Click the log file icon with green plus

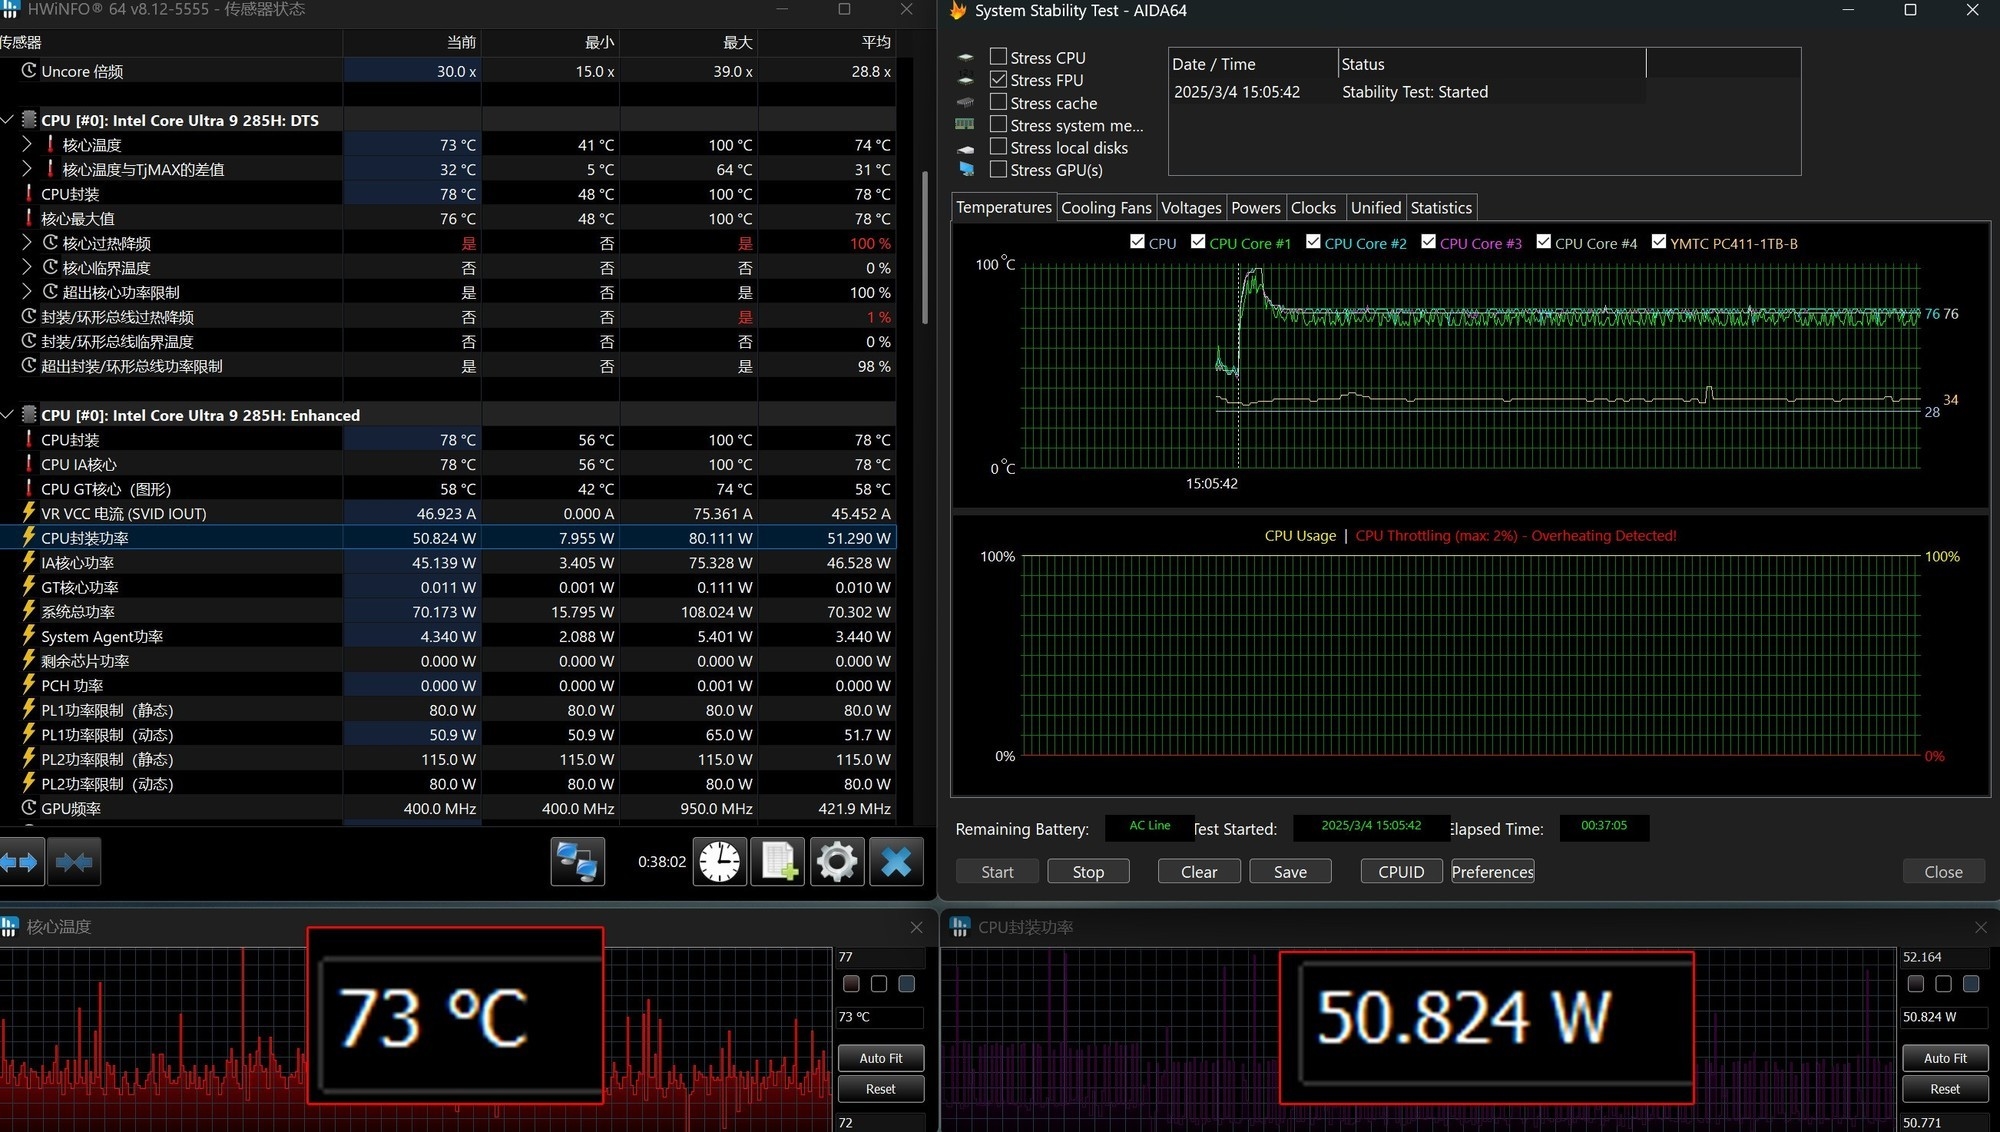pos(778,861)
